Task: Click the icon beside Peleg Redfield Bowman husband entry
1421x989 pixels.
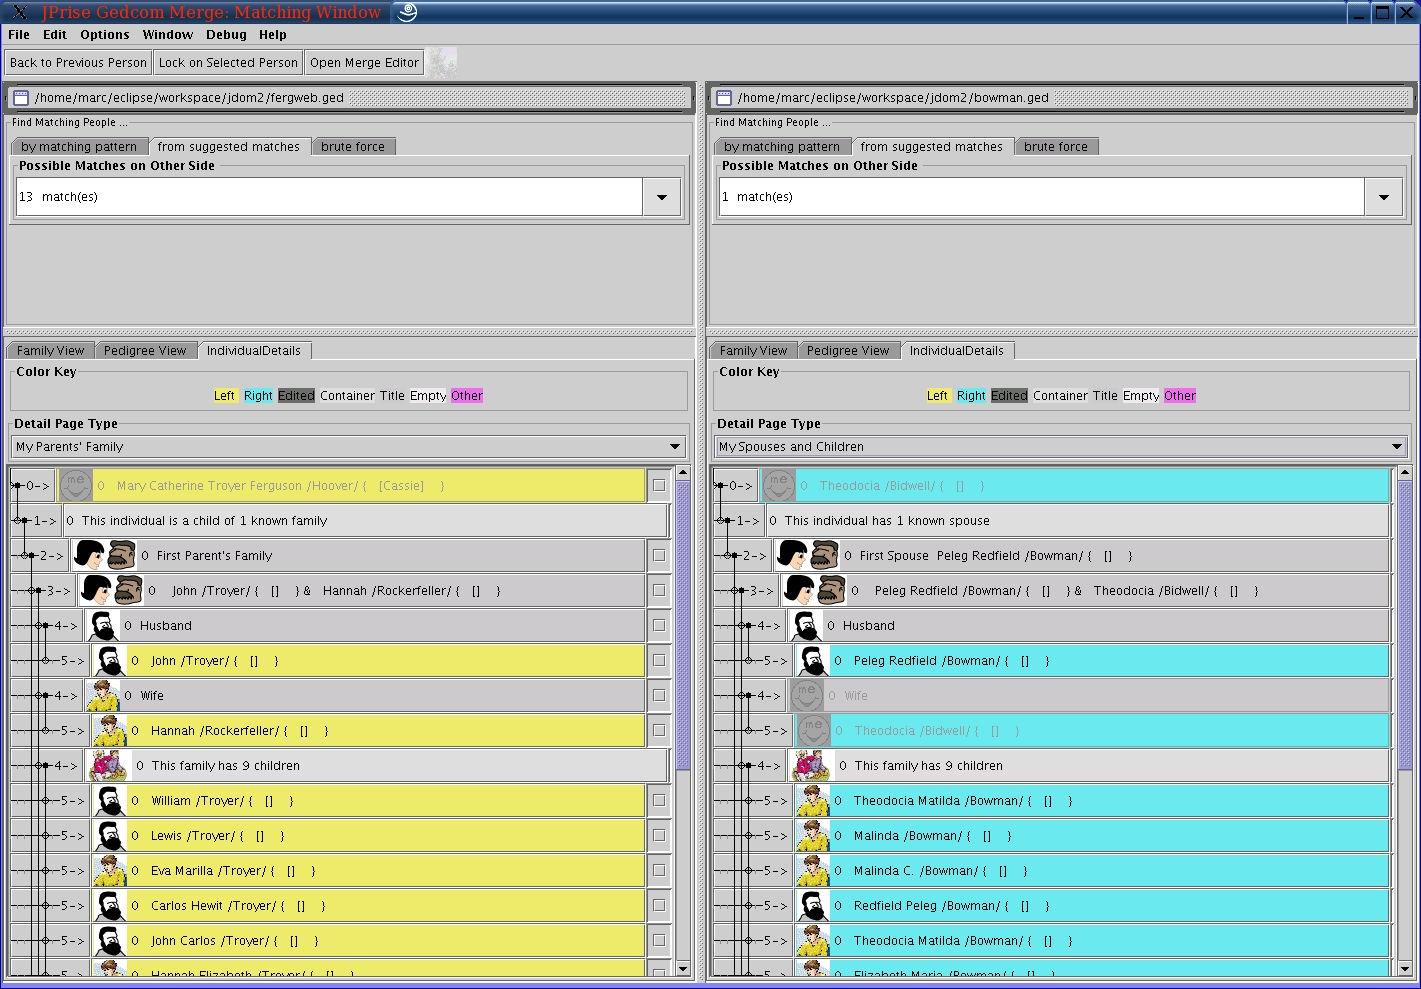Action: 813,661
